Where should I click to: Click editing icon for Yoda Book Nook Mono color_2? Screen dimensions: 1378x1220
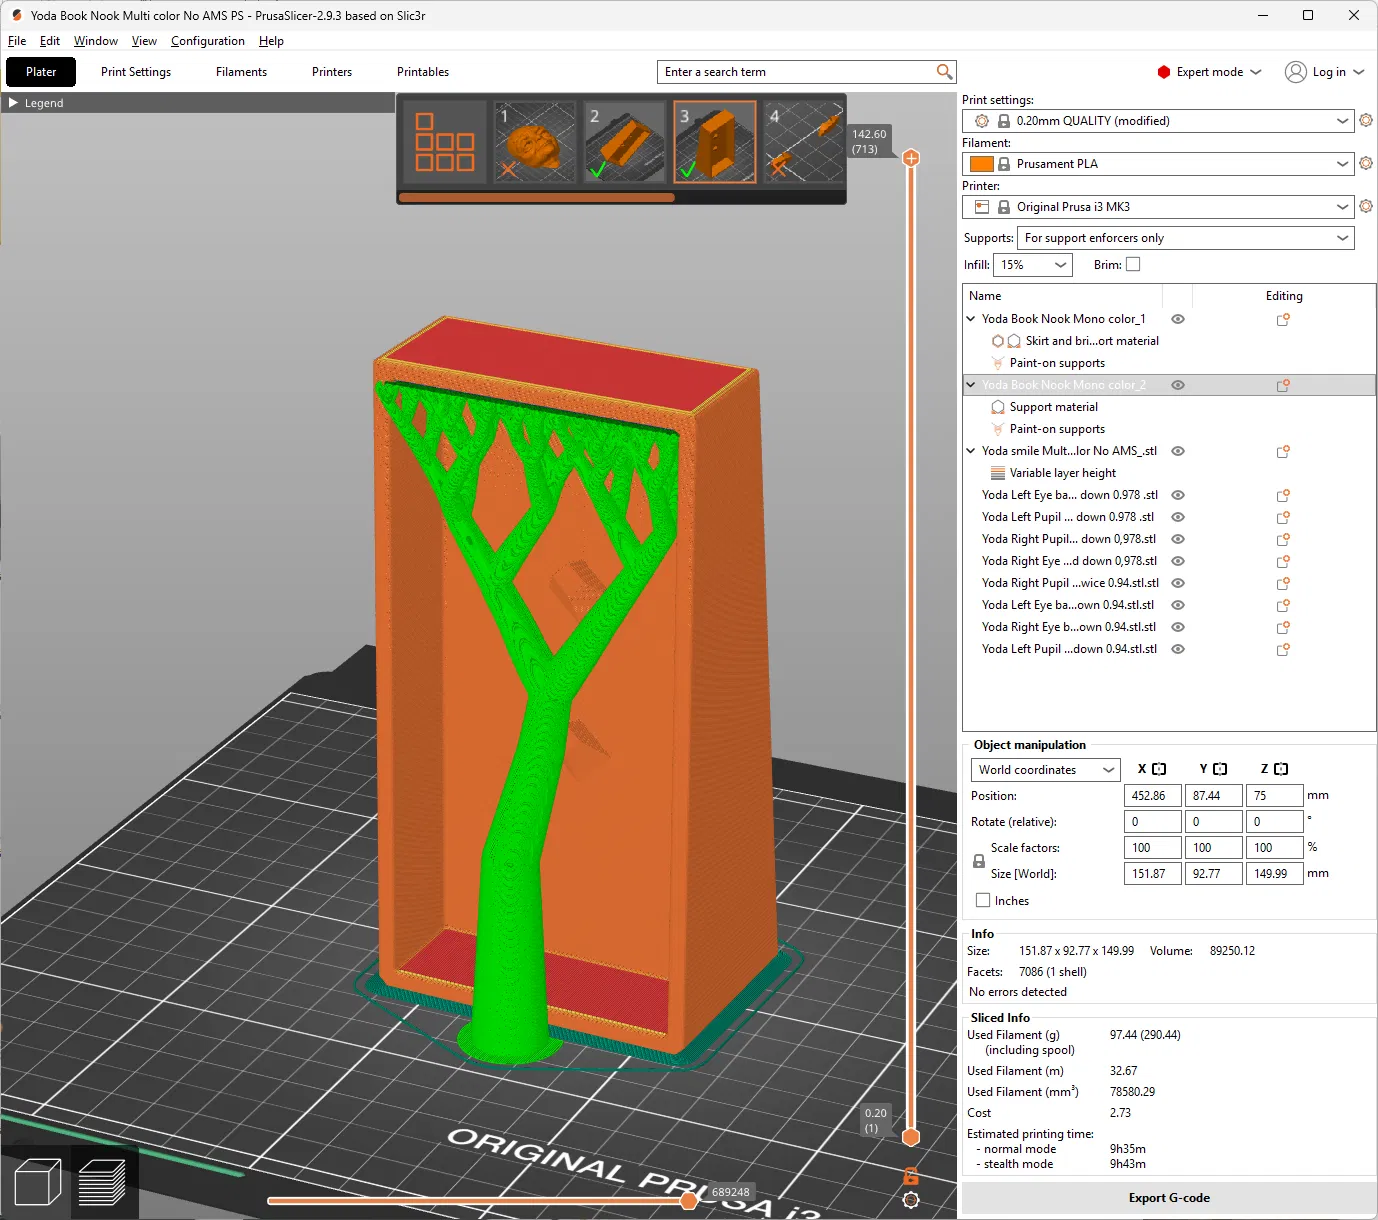pyautogui.click(x=1283, y=385)
